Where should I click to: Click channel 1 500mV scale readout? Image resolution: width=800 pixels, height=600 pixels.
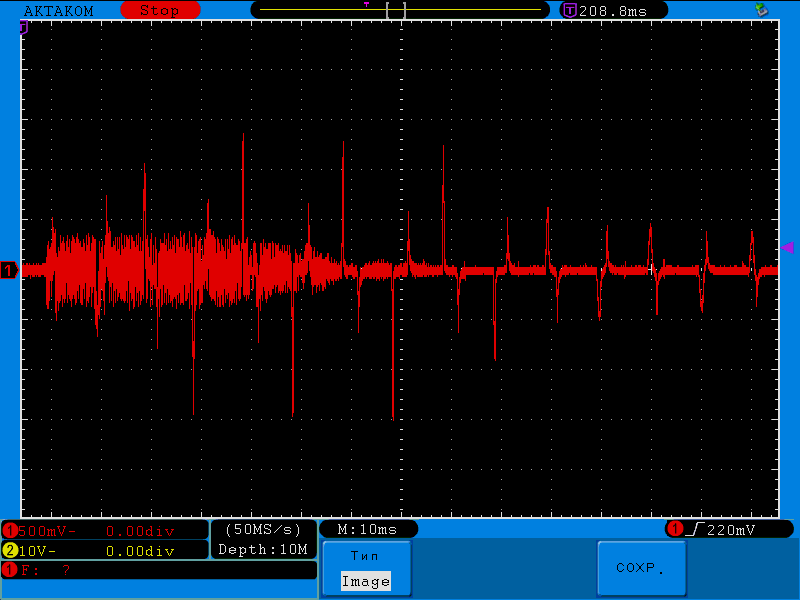click(x=46, y=531)
